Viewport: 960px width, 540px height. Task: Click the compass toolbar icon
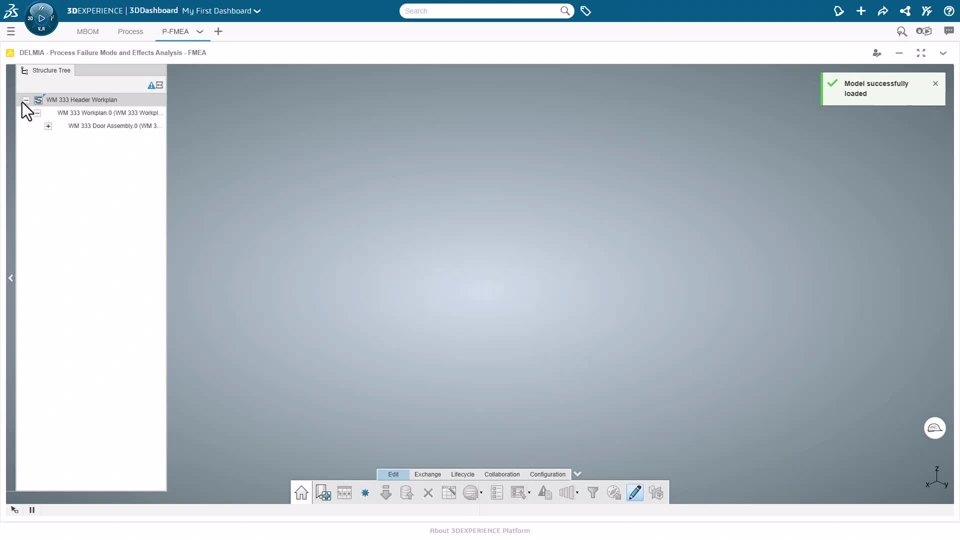pyautogui.click(x=613, y=493)
